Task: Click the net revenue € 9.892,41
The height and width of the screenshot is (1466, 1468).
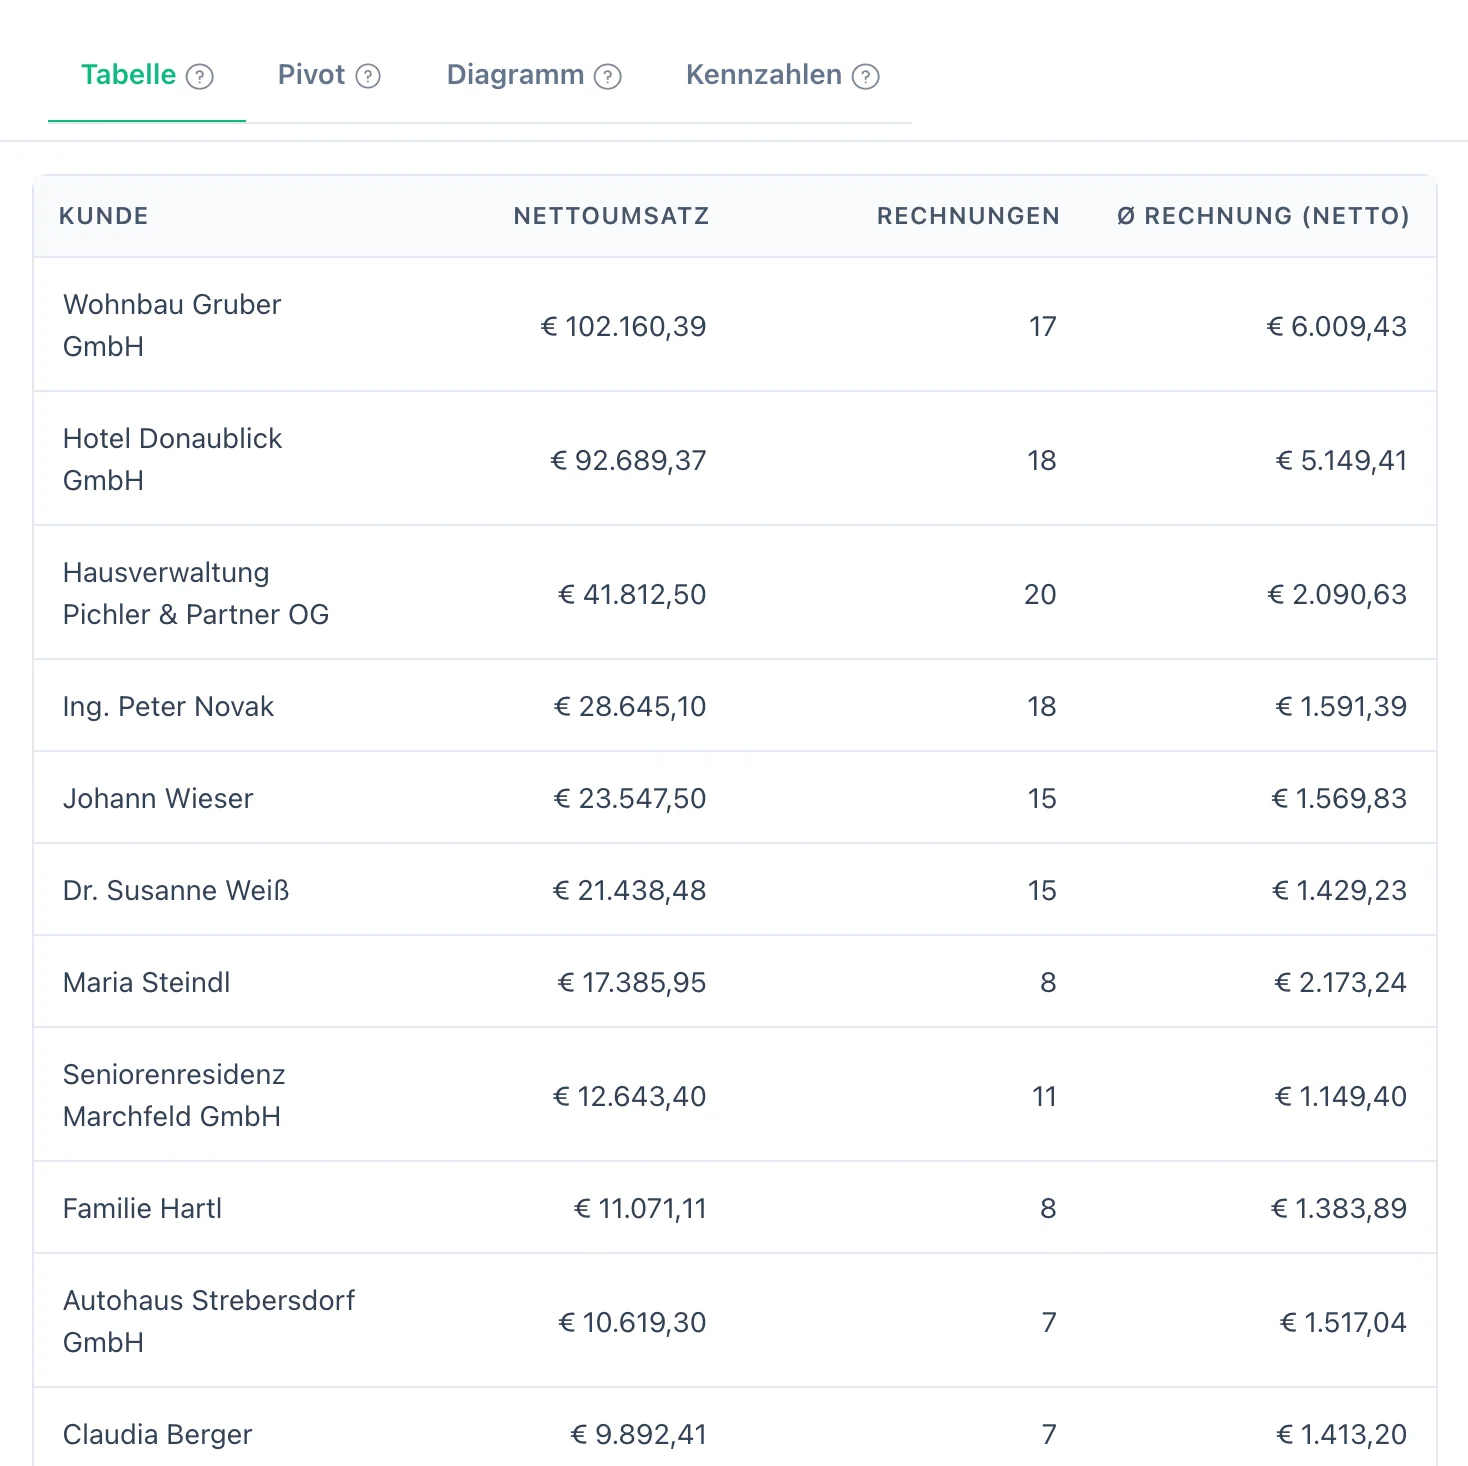Action: pos(638,1434)
